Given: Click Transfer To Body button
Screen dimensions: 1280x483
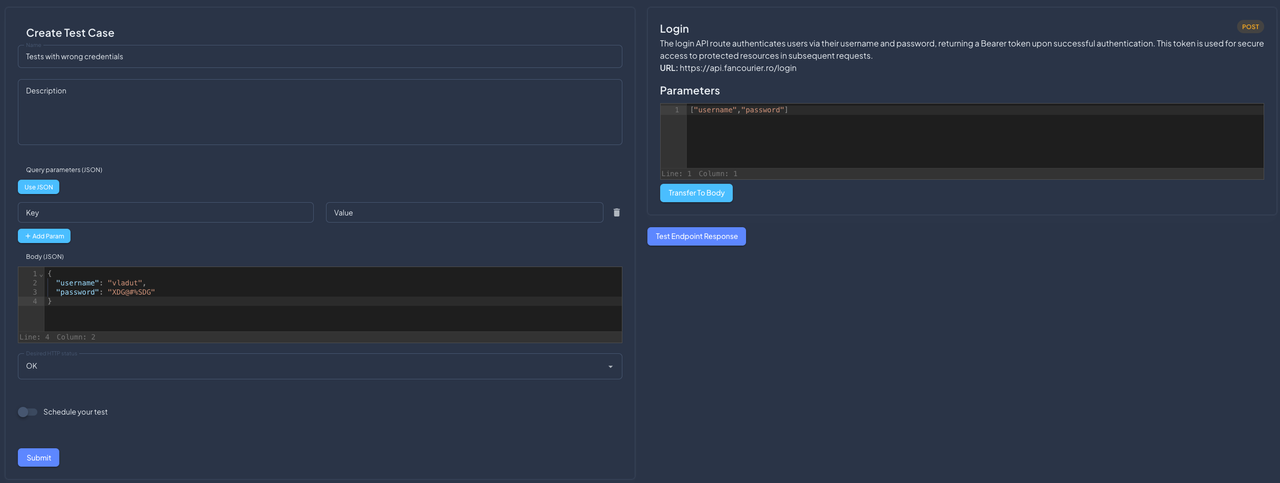Looking at the screenshot, I should [x=696, y=193].
